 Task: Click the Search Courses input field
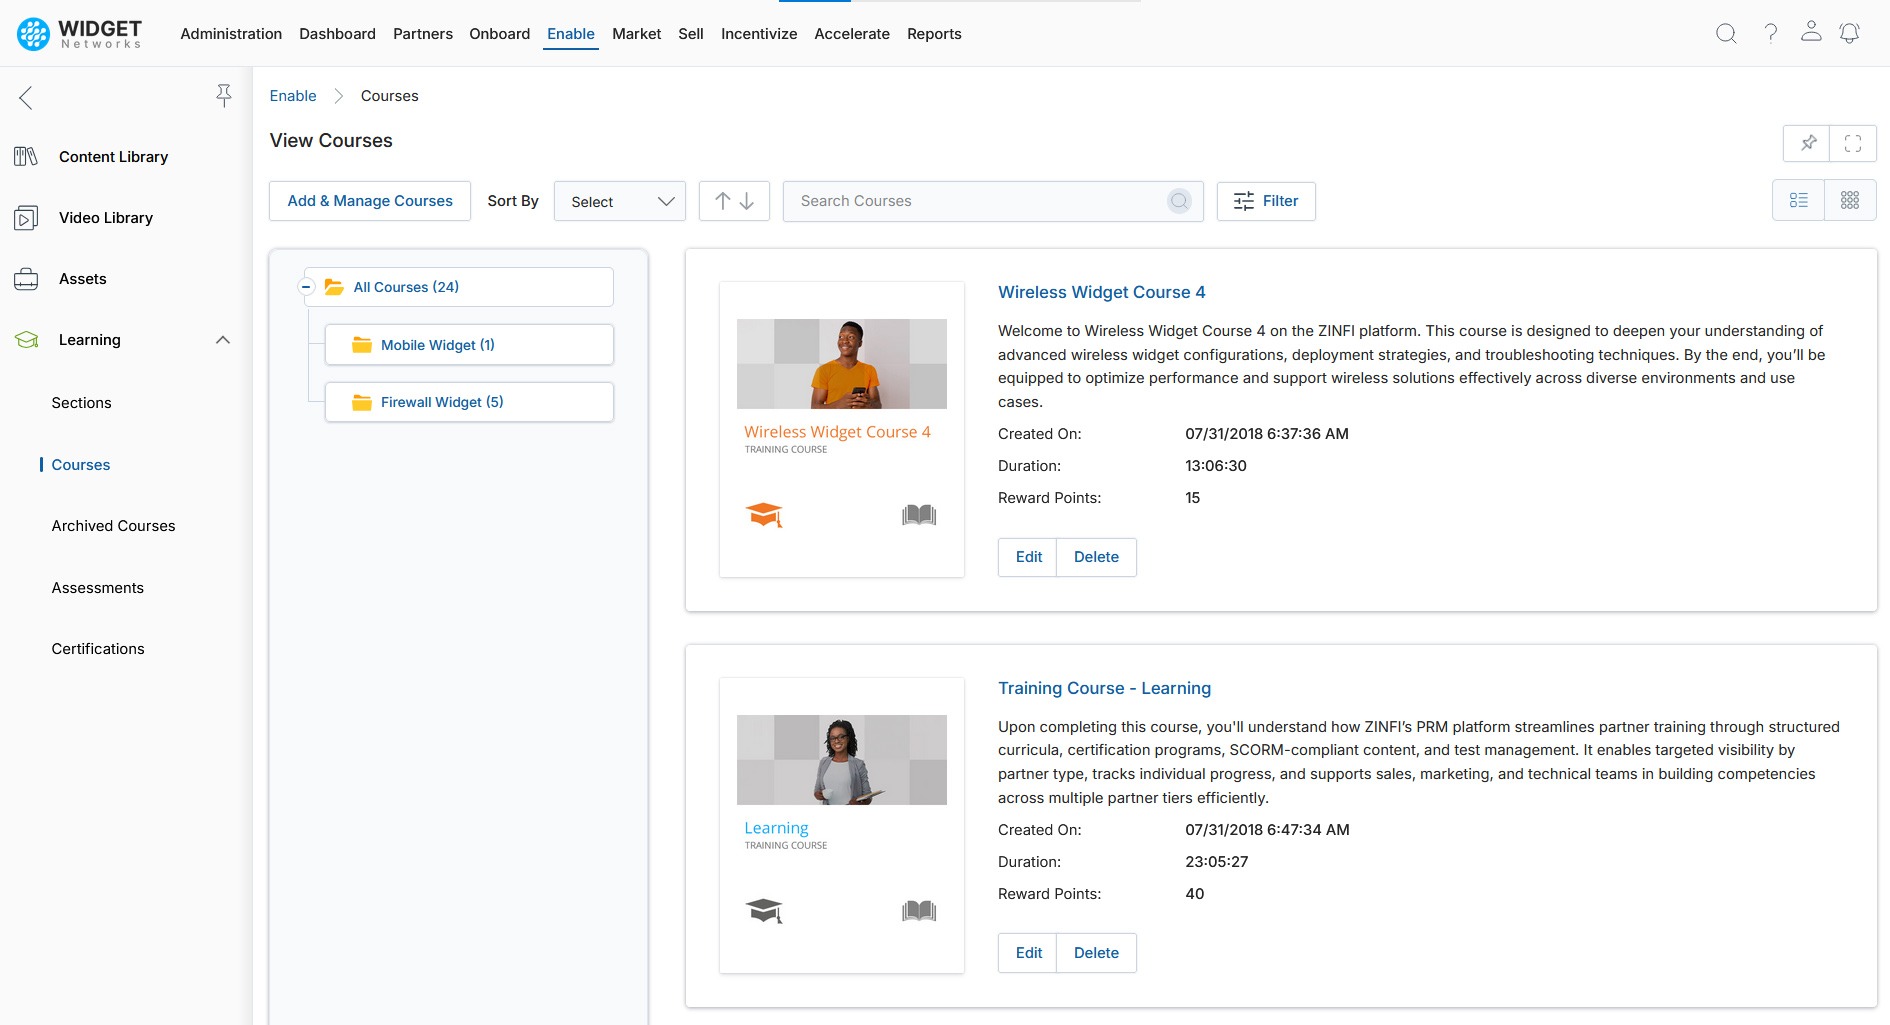tap(975, 201)
